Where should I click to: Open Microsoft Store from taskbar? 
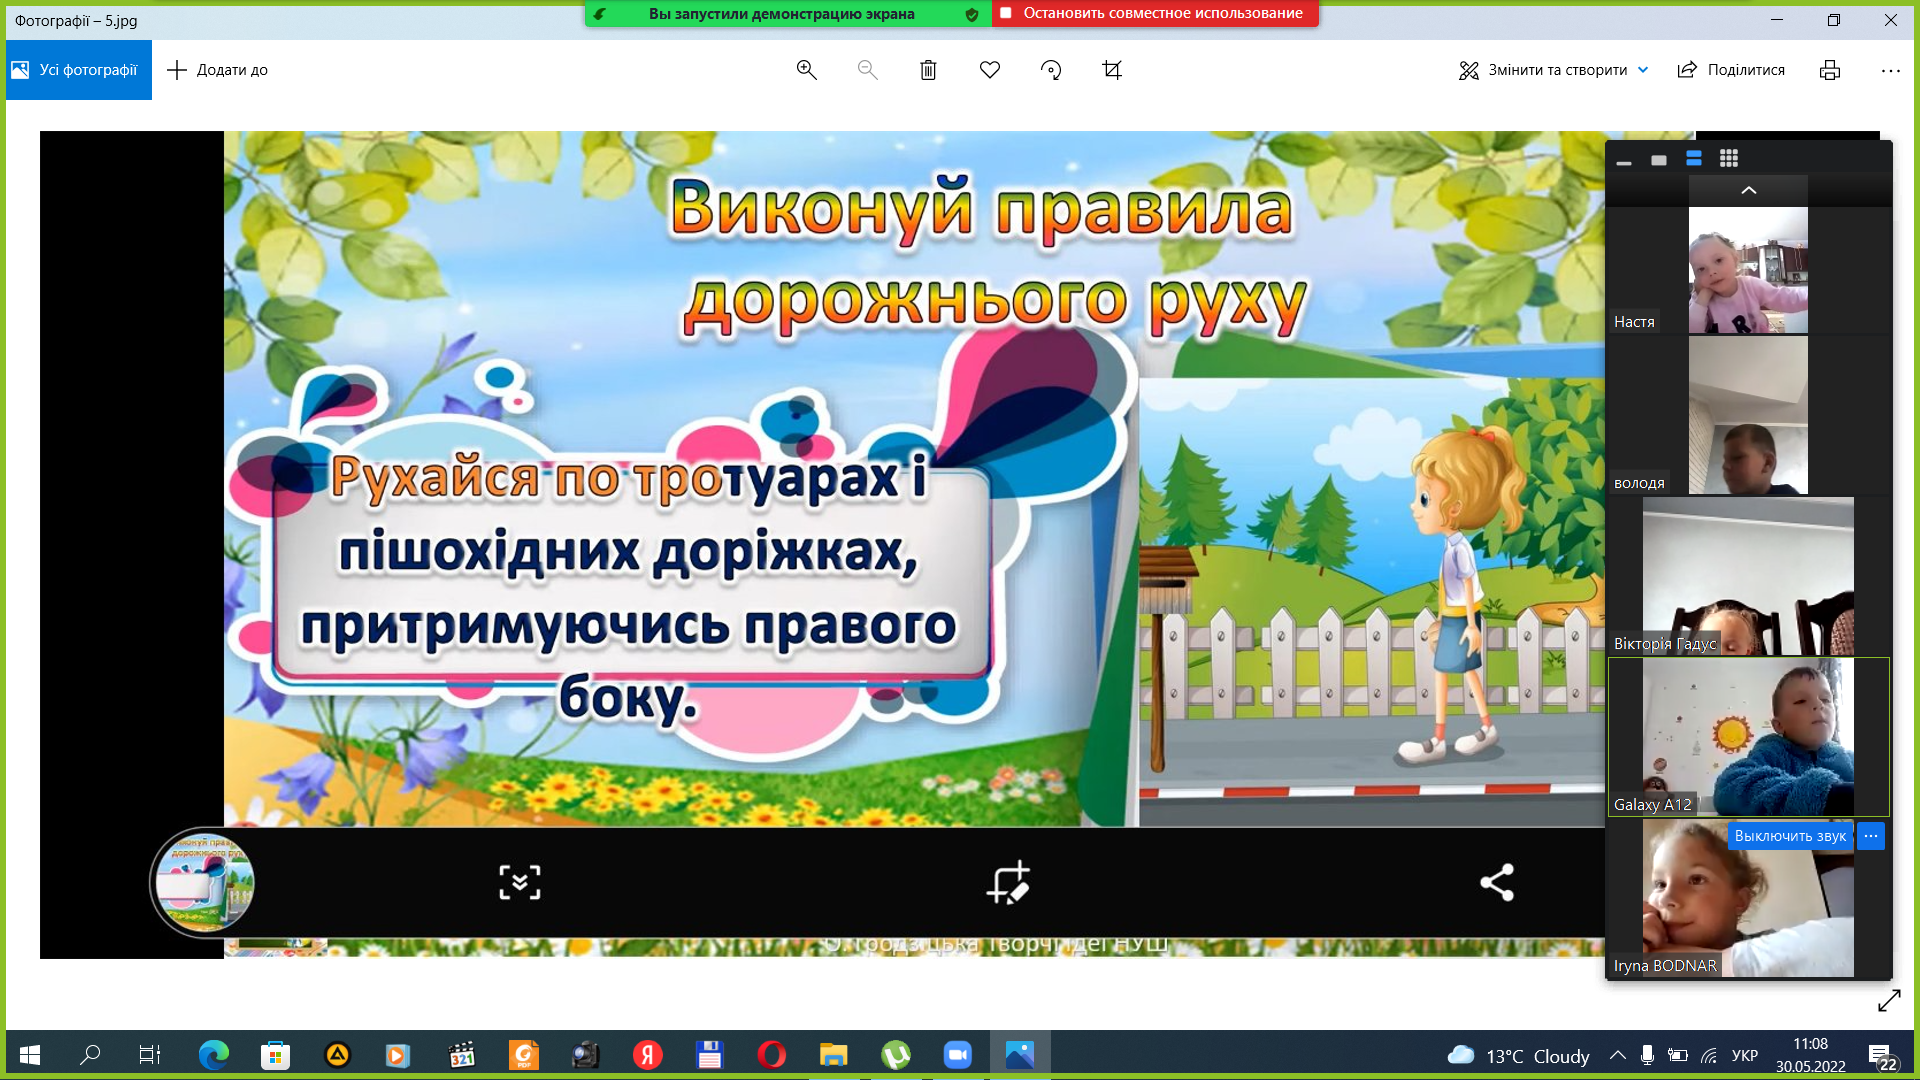point(275,1055)
